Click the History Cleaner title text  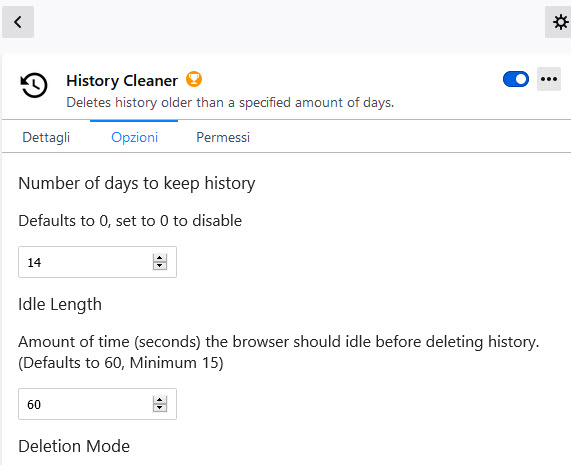[x=122, y=80]
